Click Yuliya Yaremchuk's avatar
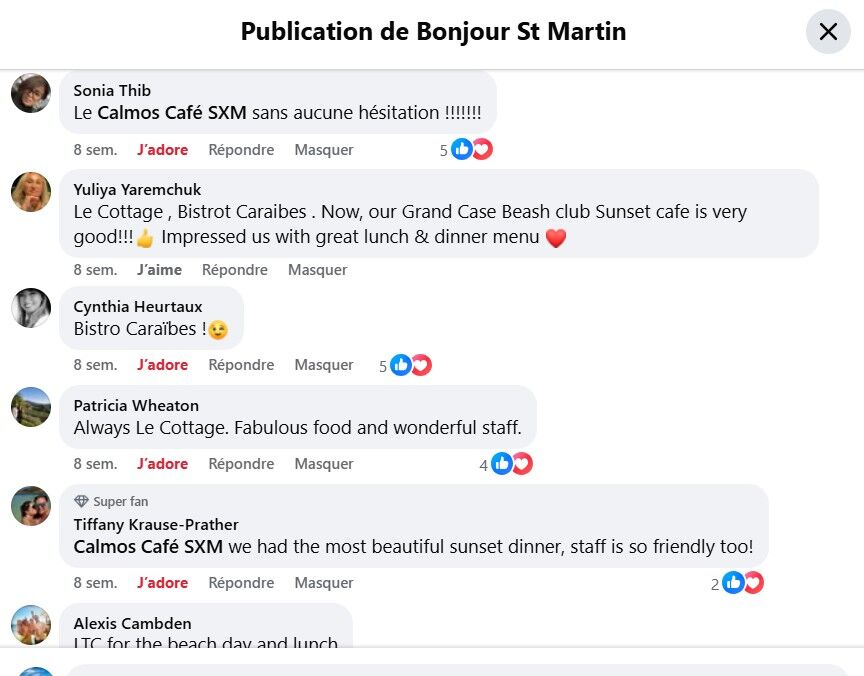864x676 pixels. [x=31, y=192]
